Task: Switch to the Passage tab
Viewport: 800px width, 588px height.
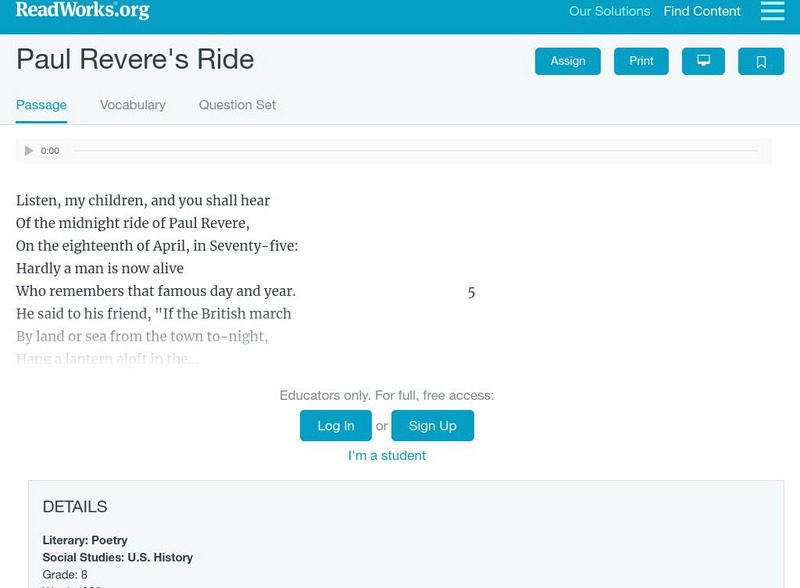Action: coord(41,105)
